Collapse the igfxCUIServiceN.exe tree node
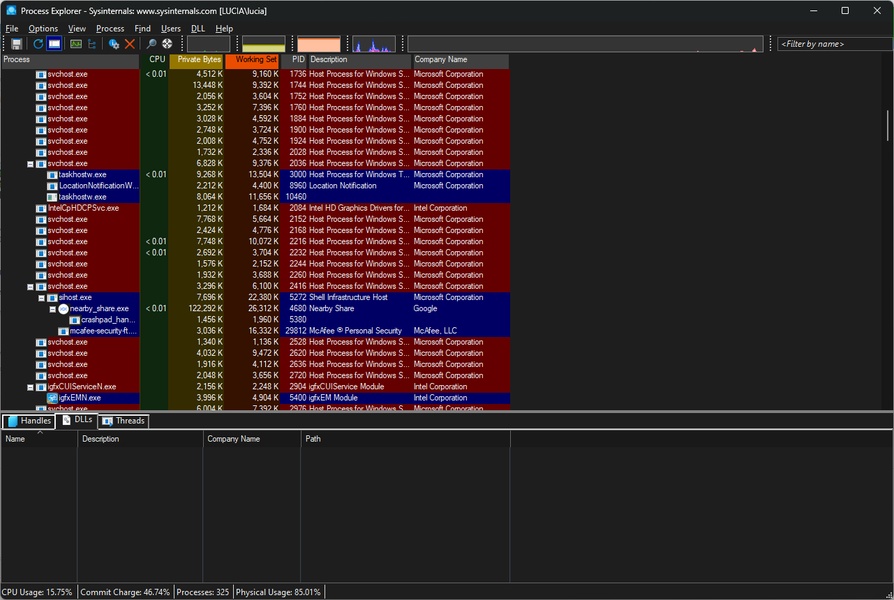 pos(31,387)
